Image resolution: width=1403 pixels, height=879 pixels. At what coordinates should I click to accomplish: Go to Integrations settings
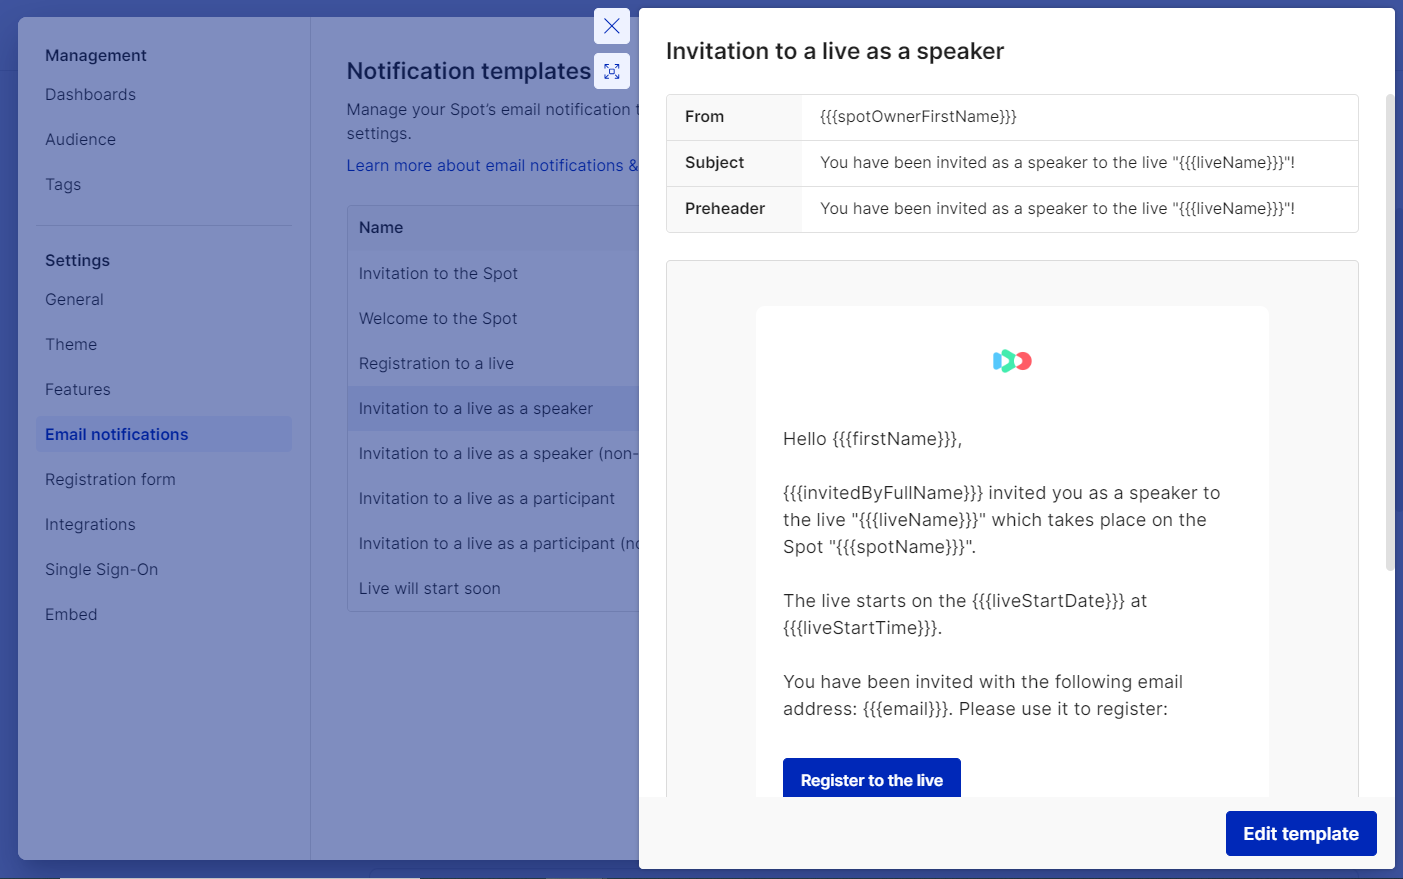(x=90, y=525)
